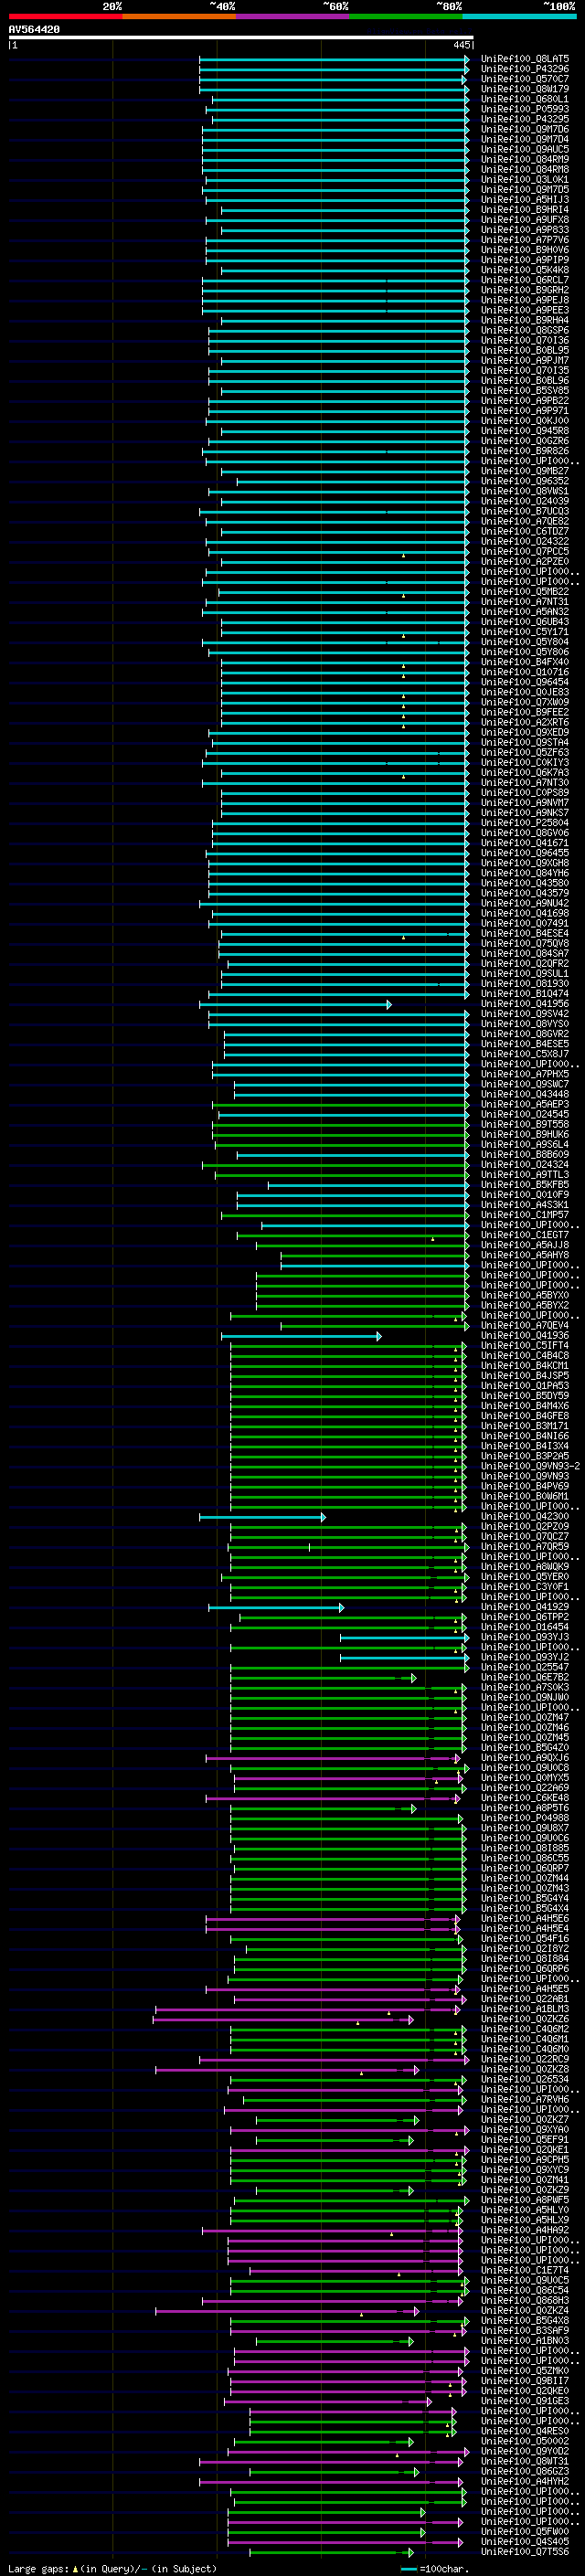Select hit UniRef100_Q41698
Image resolution: width=585 pixels, height=2576 pixels.
point(525,913)
